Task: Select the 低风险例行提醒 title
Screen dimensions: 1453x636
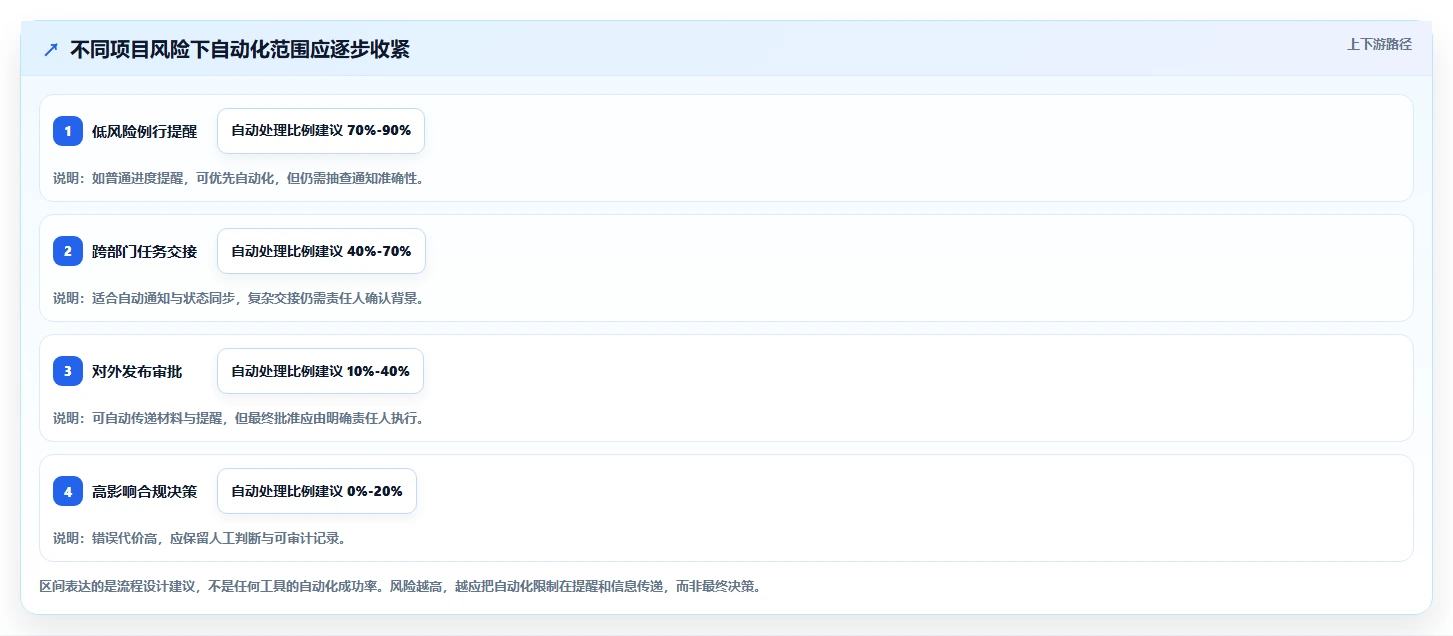Action: [145, 131]
